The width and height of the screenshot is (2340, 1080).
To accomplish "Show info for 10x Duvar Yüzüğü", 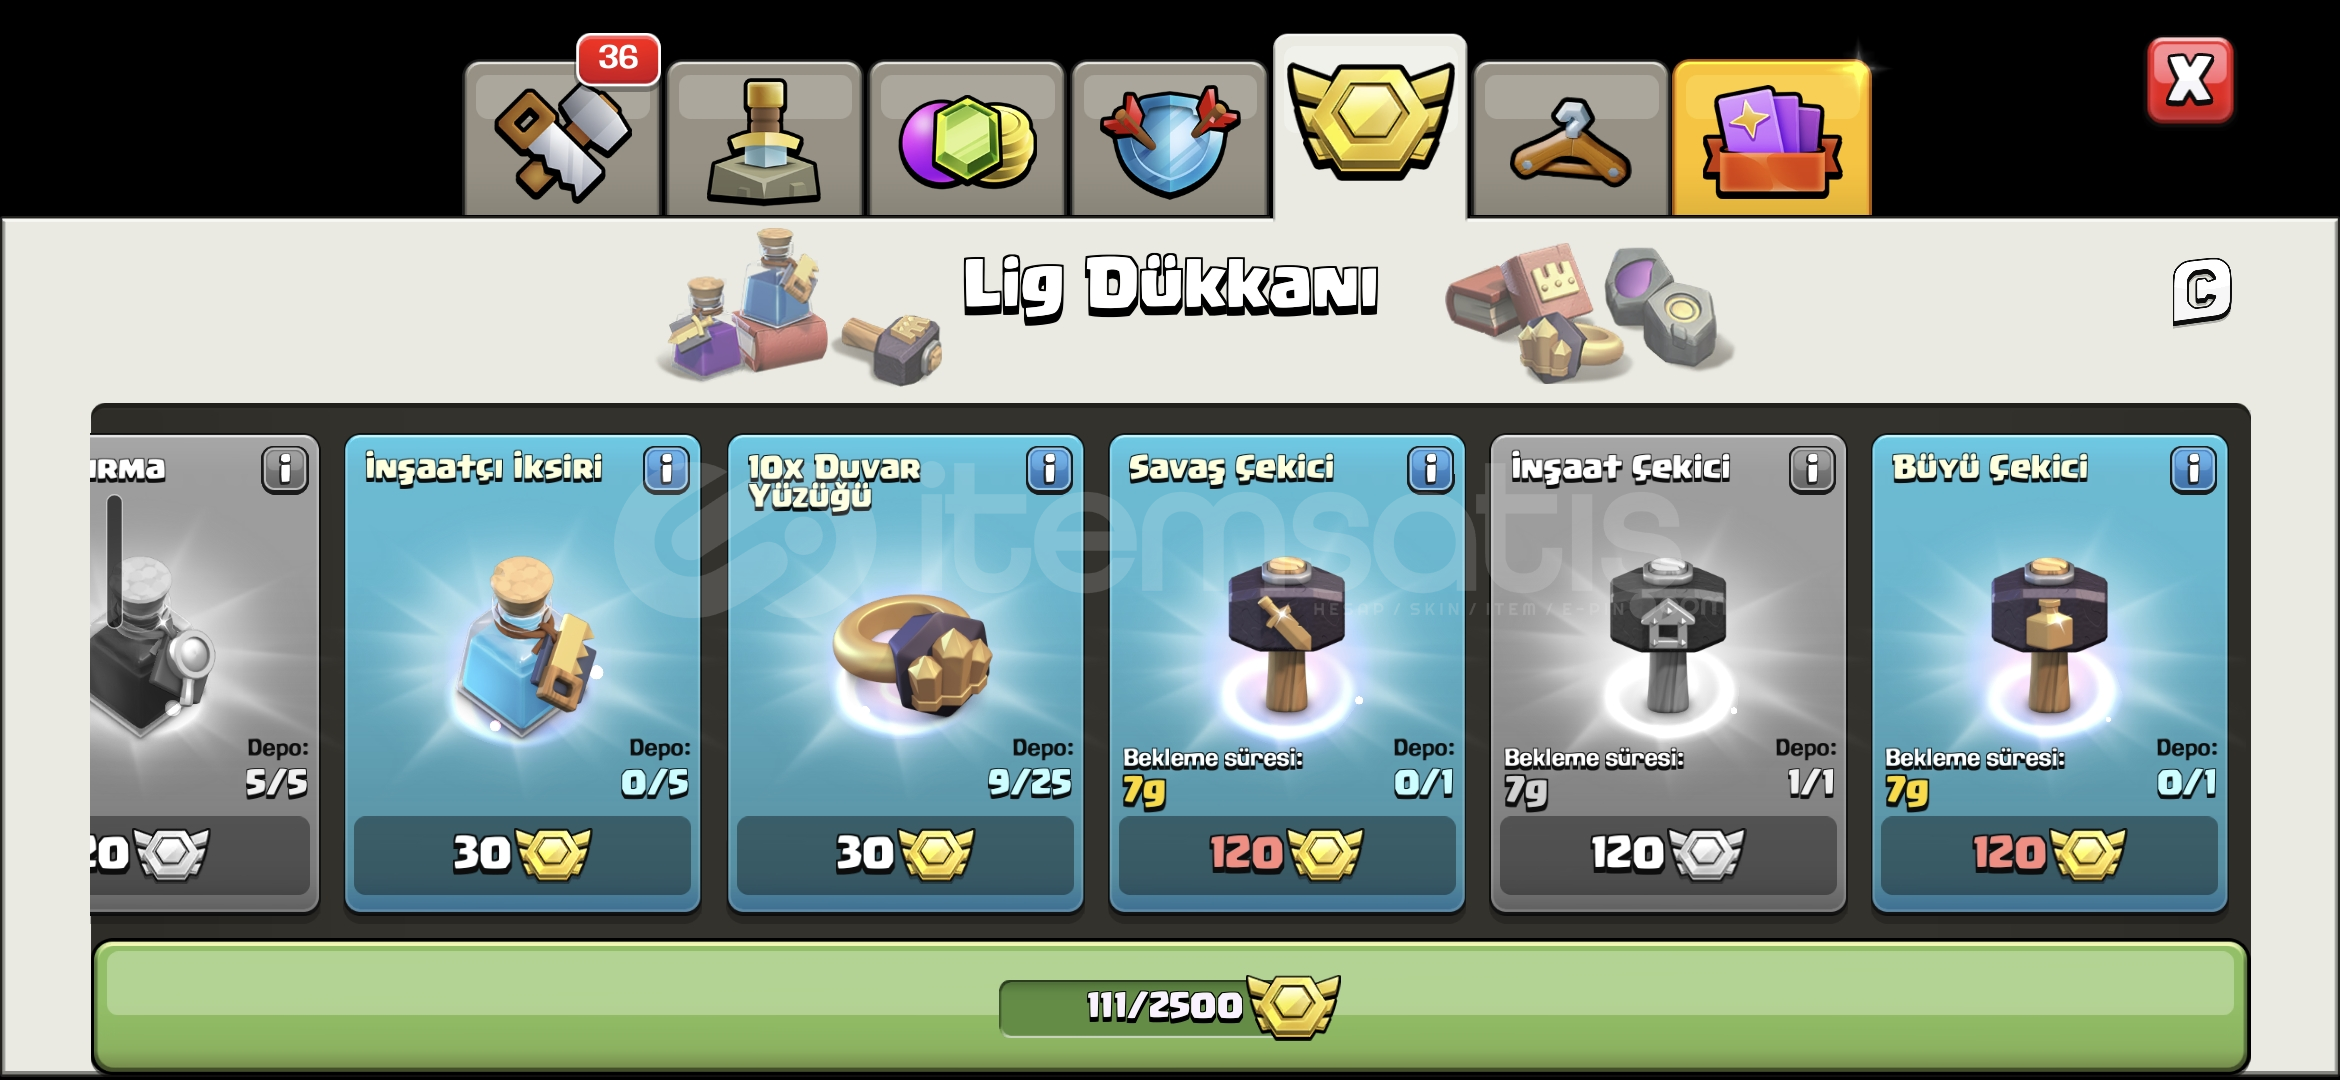I will coord(1049,469).
